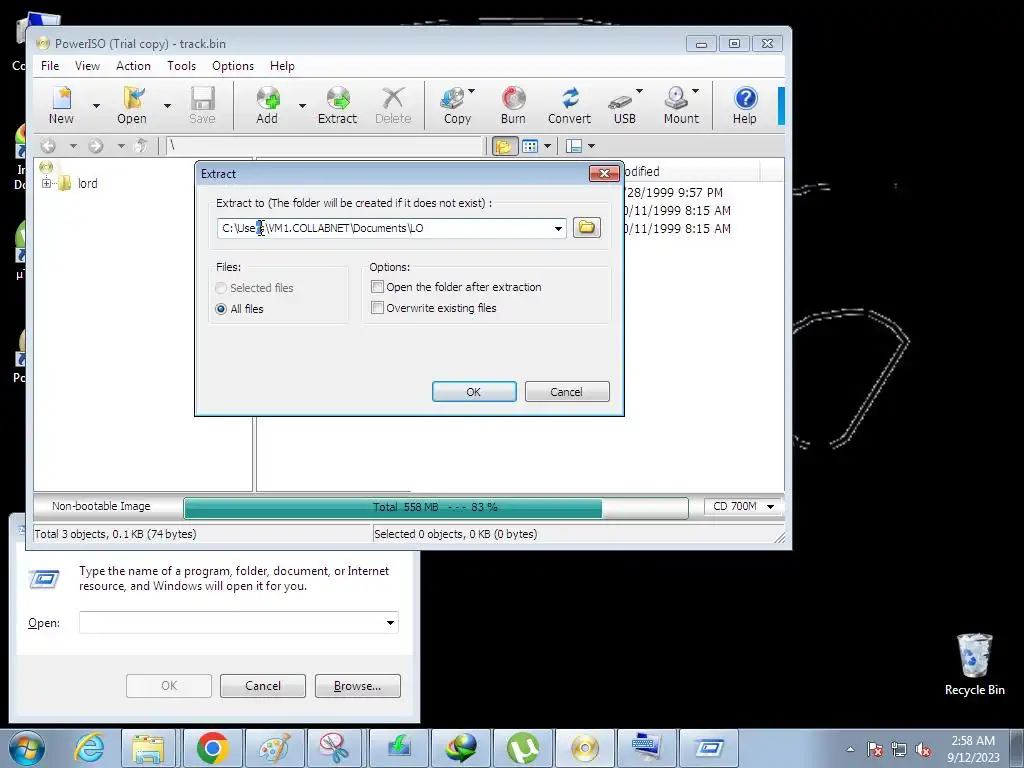The image size is (1024, 768).
Task: Click the Forward navigation arrow icon
Action: coord(96,146)
